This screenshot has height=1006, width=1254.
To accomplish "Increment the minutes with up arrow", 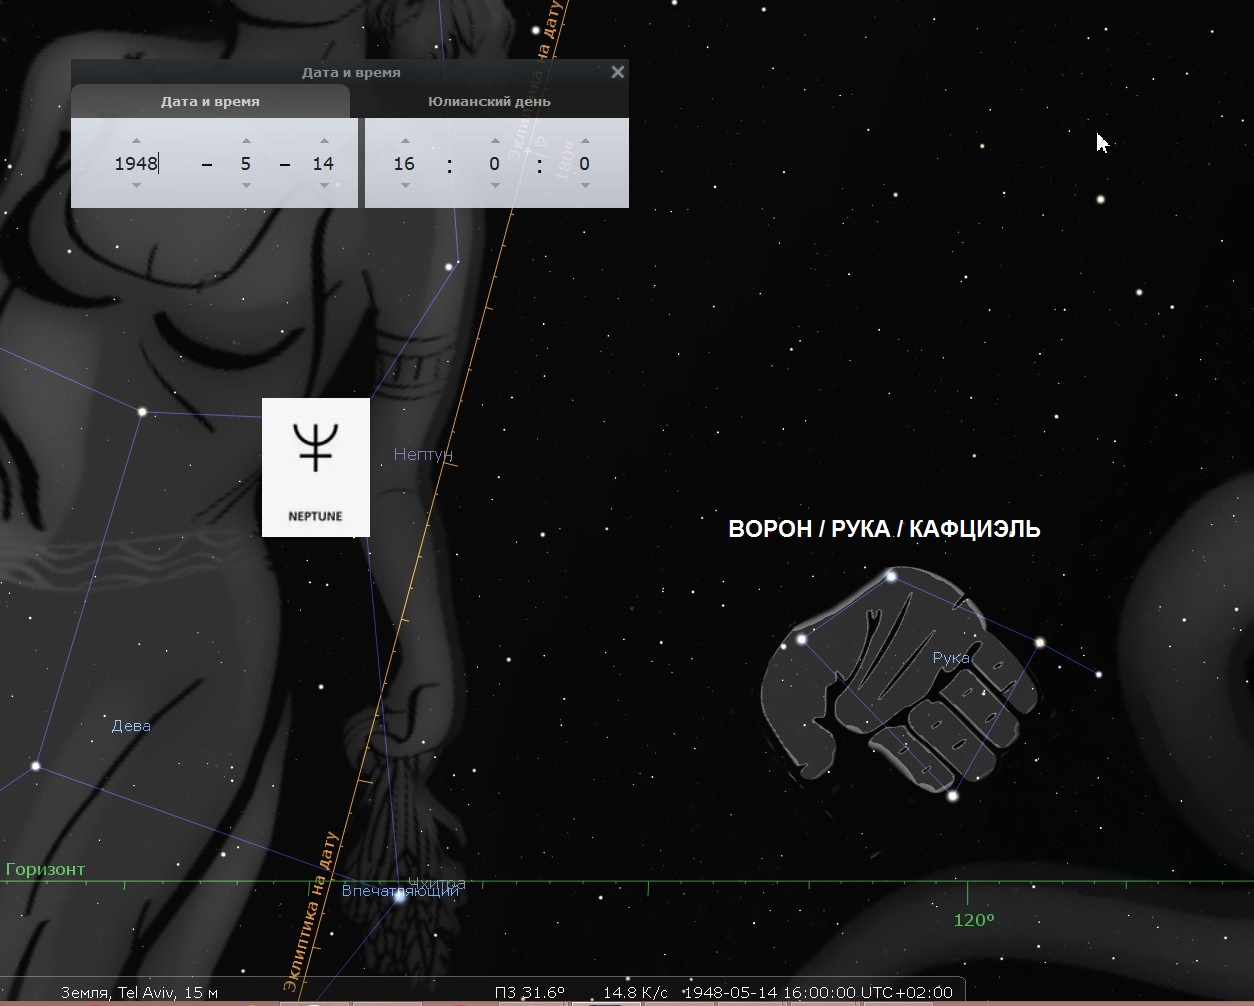I will coord(495,141).
